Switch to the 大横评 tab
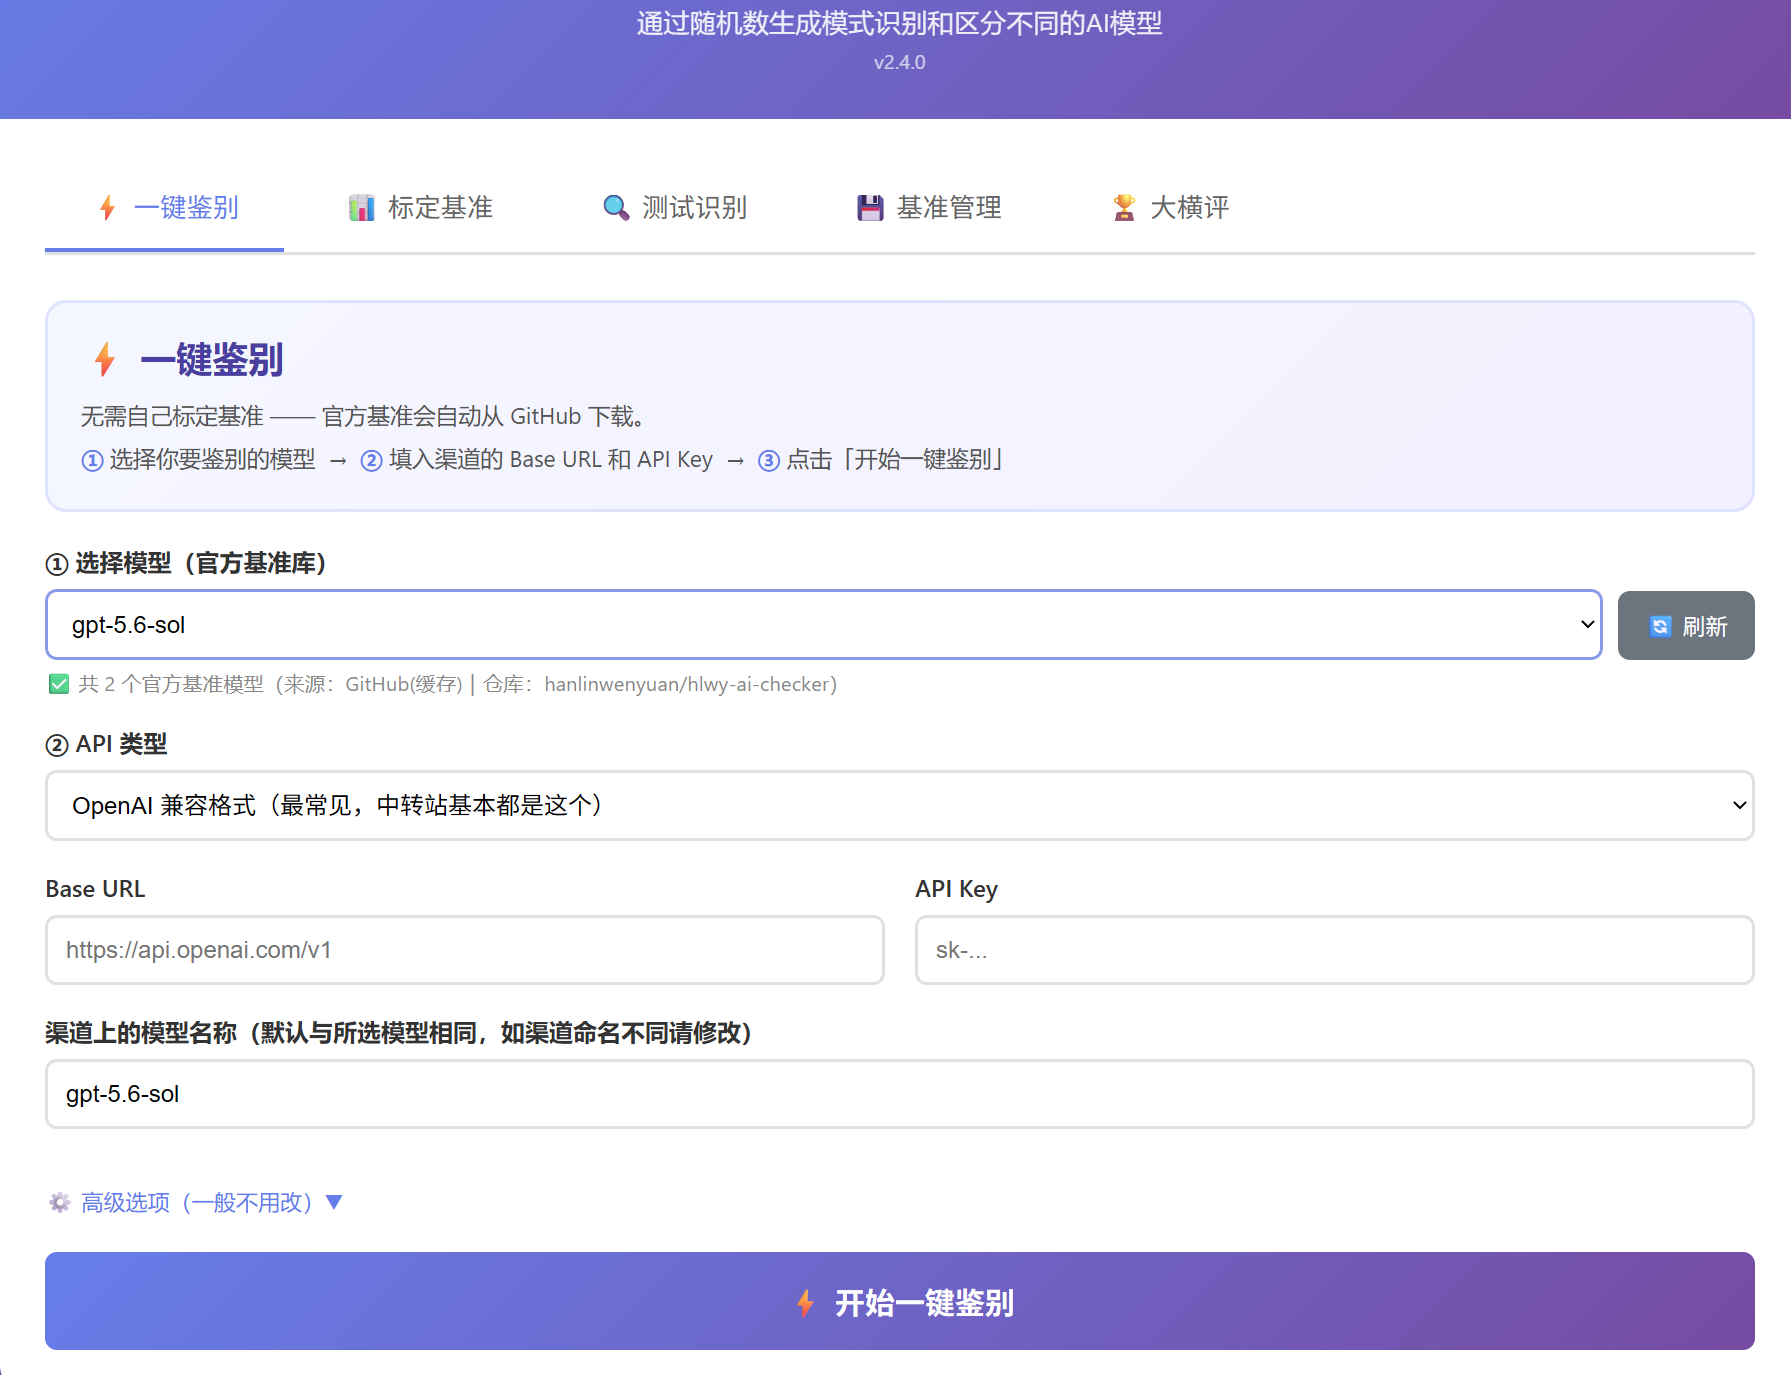Screen dimensions: 1791x1375 pyautogui.click(x=1170, y=207)
